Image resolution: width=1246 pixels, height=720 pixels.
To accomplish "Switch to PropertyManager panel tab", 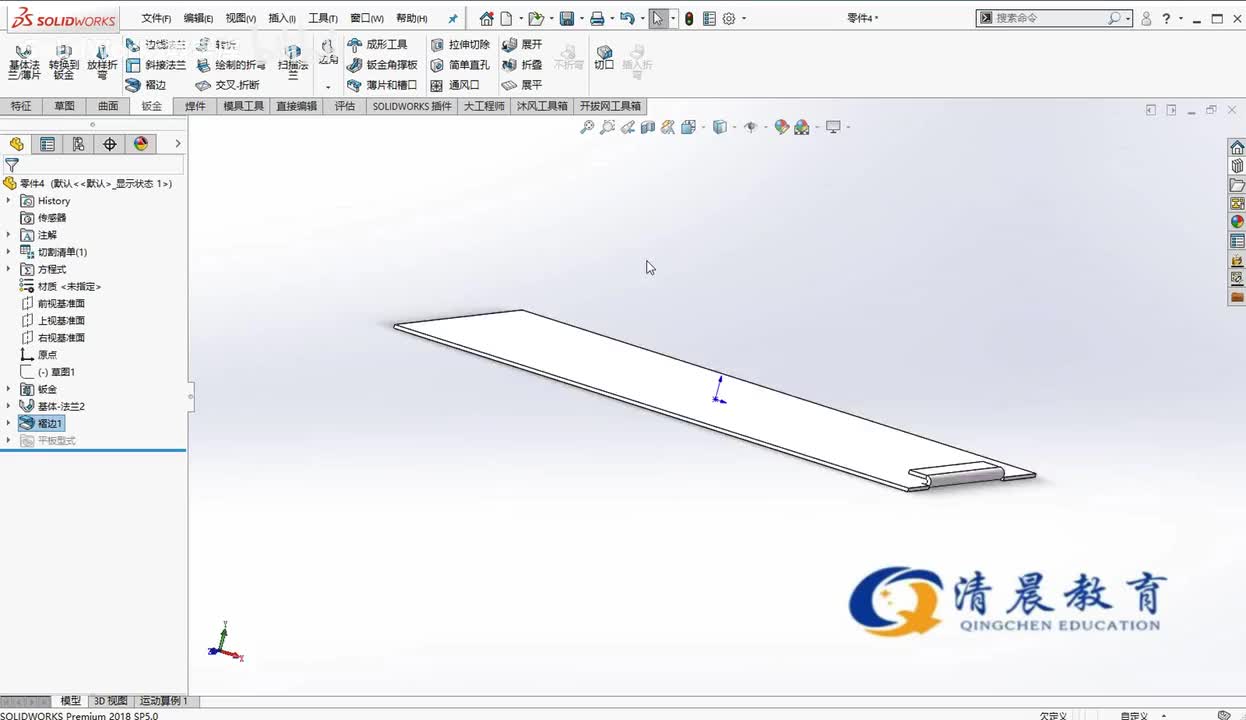I will [47, 144].
